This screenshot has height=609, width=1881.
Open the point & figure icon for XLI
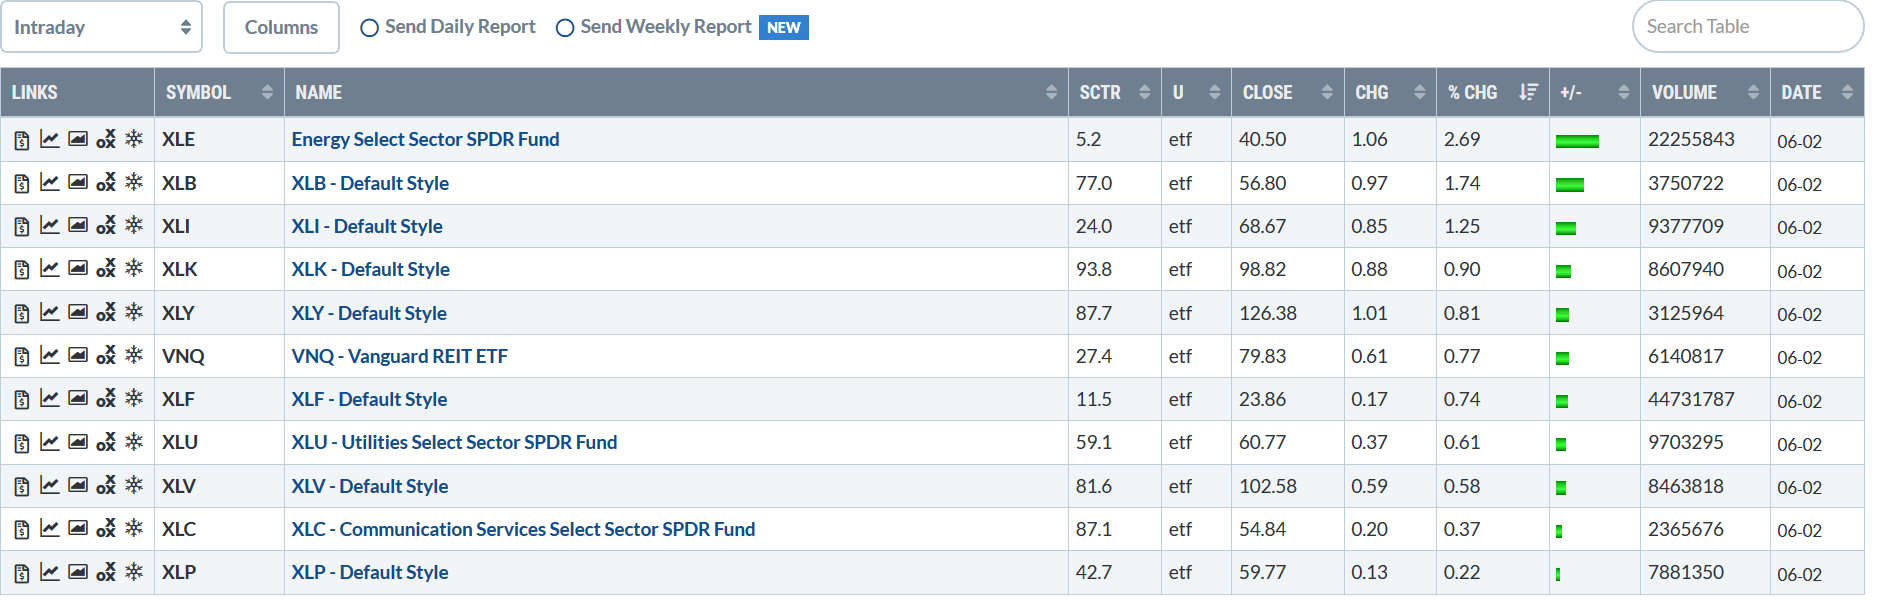[106, 225]
